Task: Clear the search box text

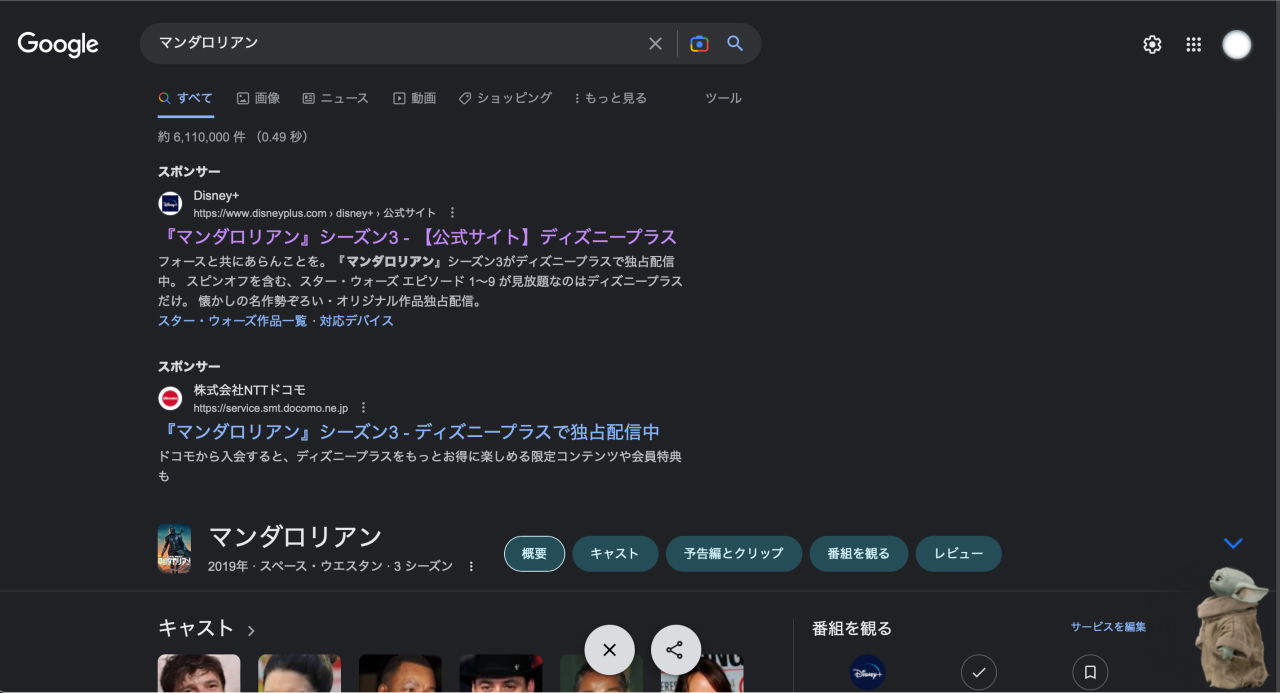Action: point(655,44)
